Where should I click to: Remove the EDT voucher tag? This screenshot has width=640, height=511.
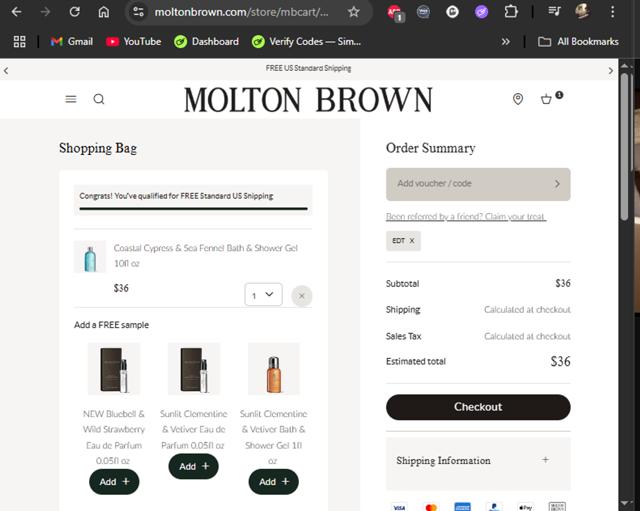click(x=412, y=241)
